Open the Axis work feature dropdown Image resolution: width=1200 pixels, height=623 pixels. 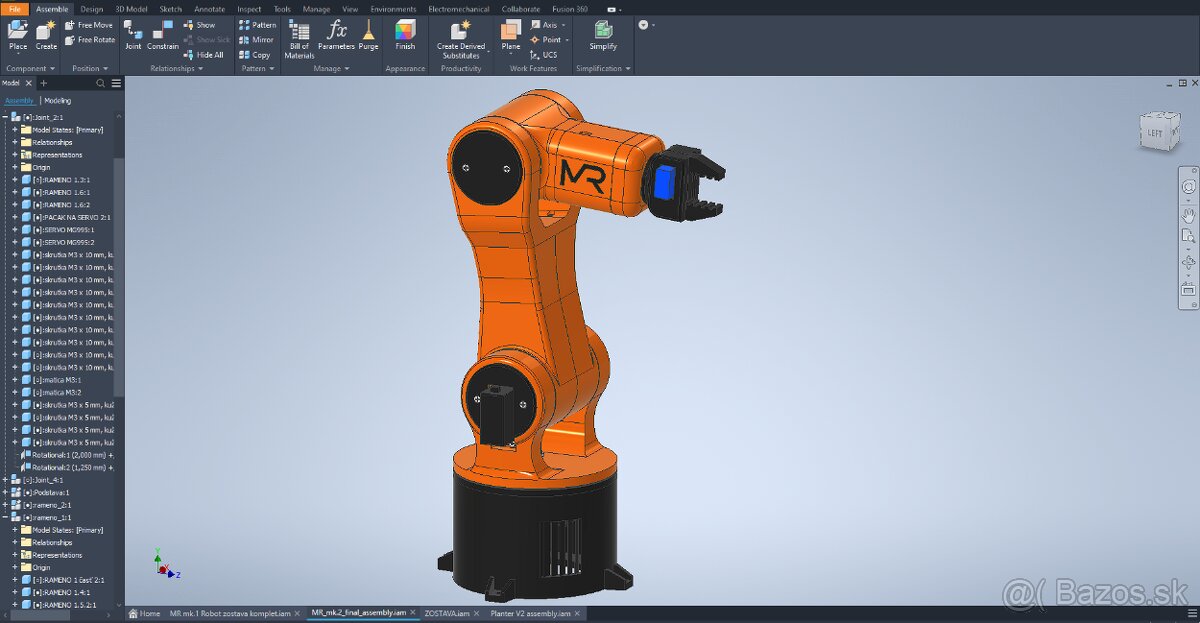pos(561,24)
